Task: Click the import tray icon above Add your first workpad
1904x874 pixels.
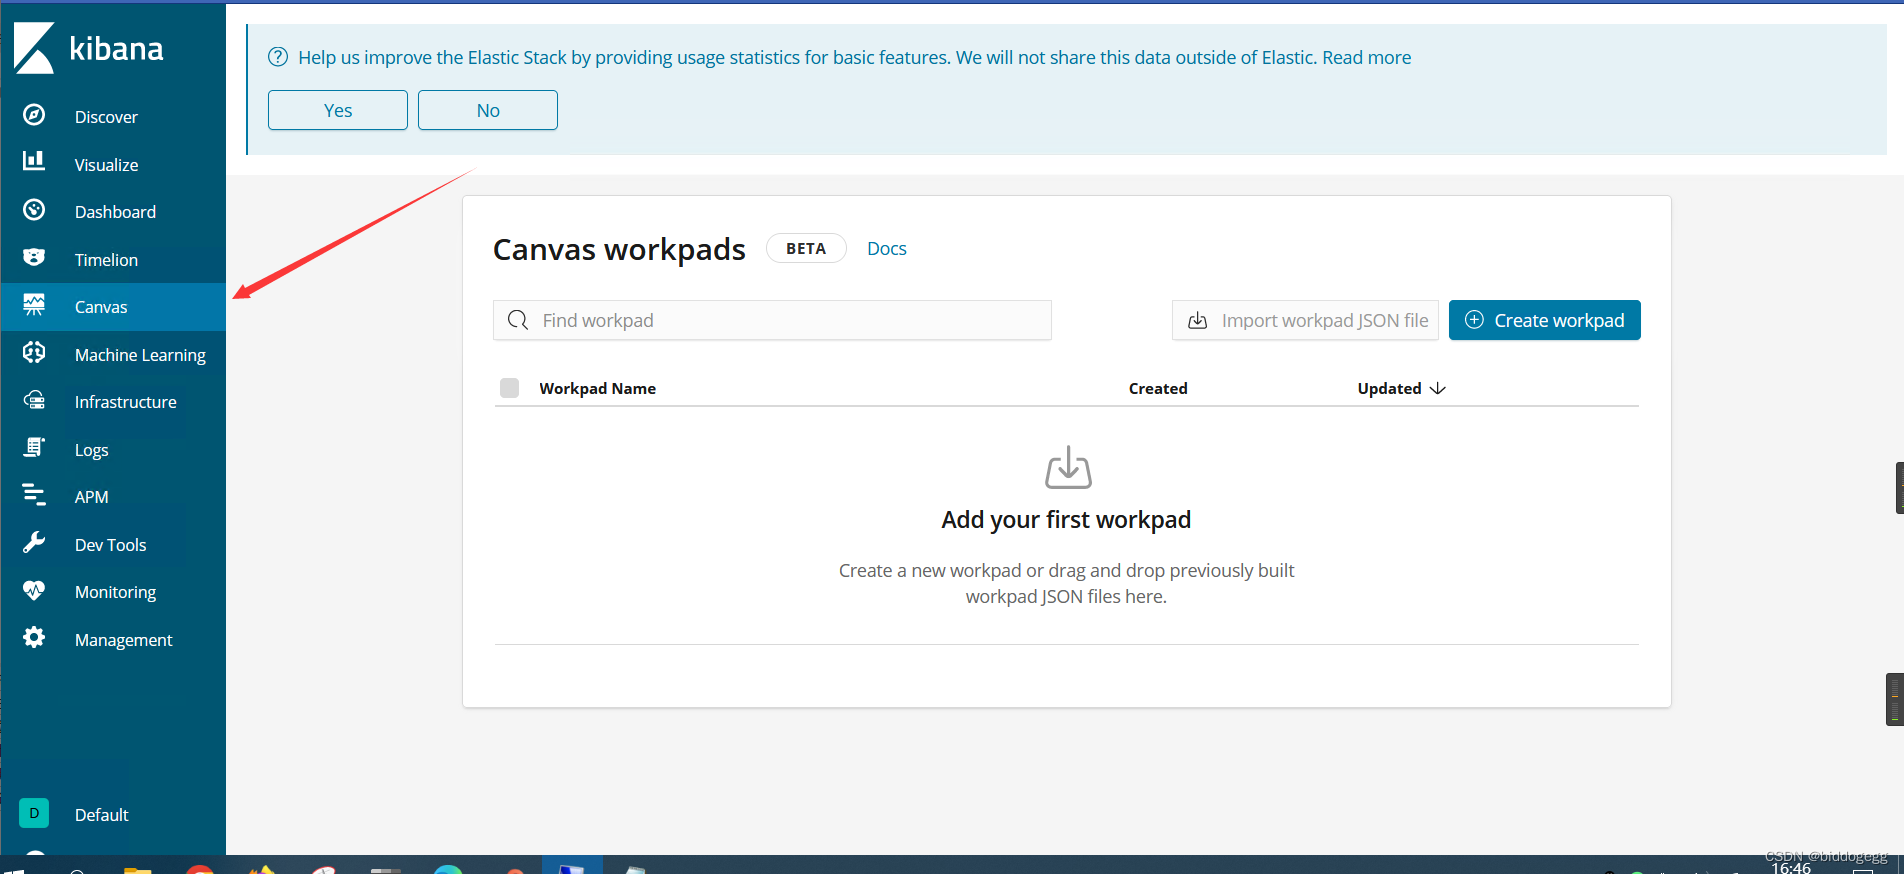Action: [1068, 468]
